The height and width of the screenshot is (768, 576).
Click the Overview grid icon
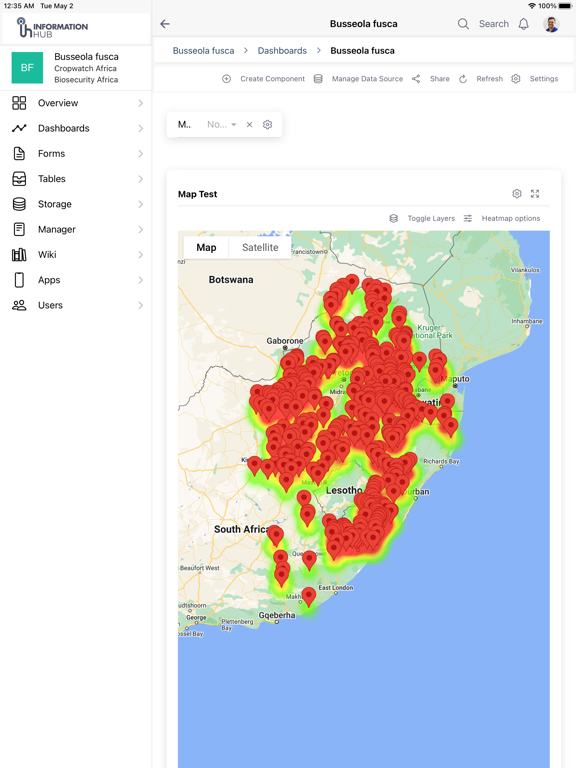(x=19, y=103)
